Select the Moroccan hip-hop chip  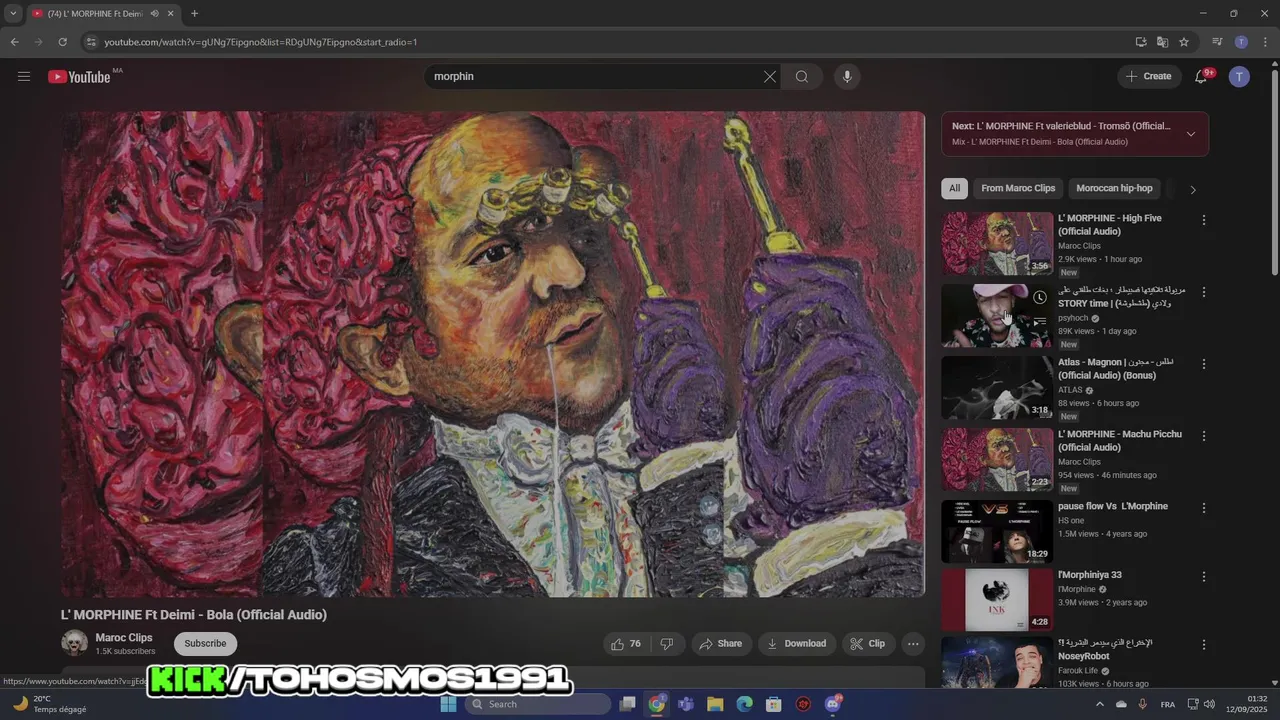click(1114, 188)
